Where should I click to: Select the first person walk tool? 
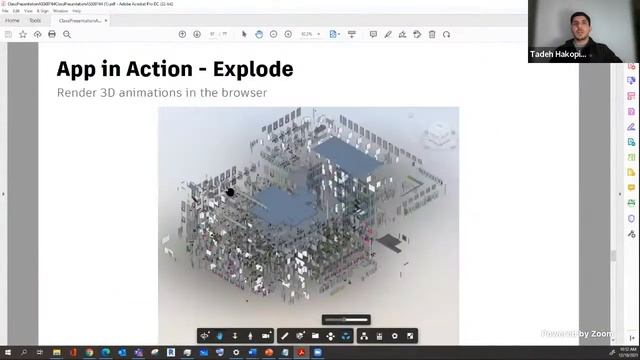coord(250,336)
